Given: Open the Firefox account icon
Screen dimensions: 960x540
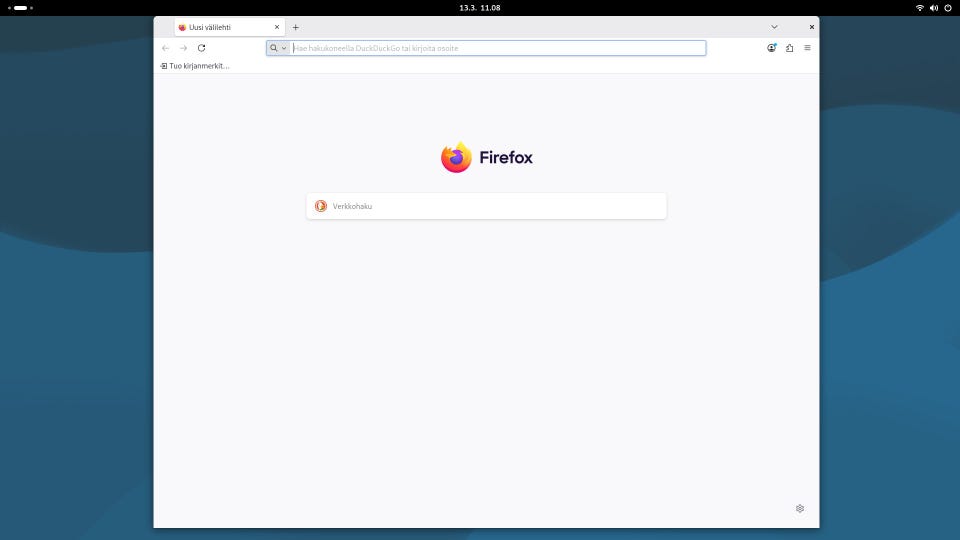Looking at the screenshot, I should tap(771, 48).
